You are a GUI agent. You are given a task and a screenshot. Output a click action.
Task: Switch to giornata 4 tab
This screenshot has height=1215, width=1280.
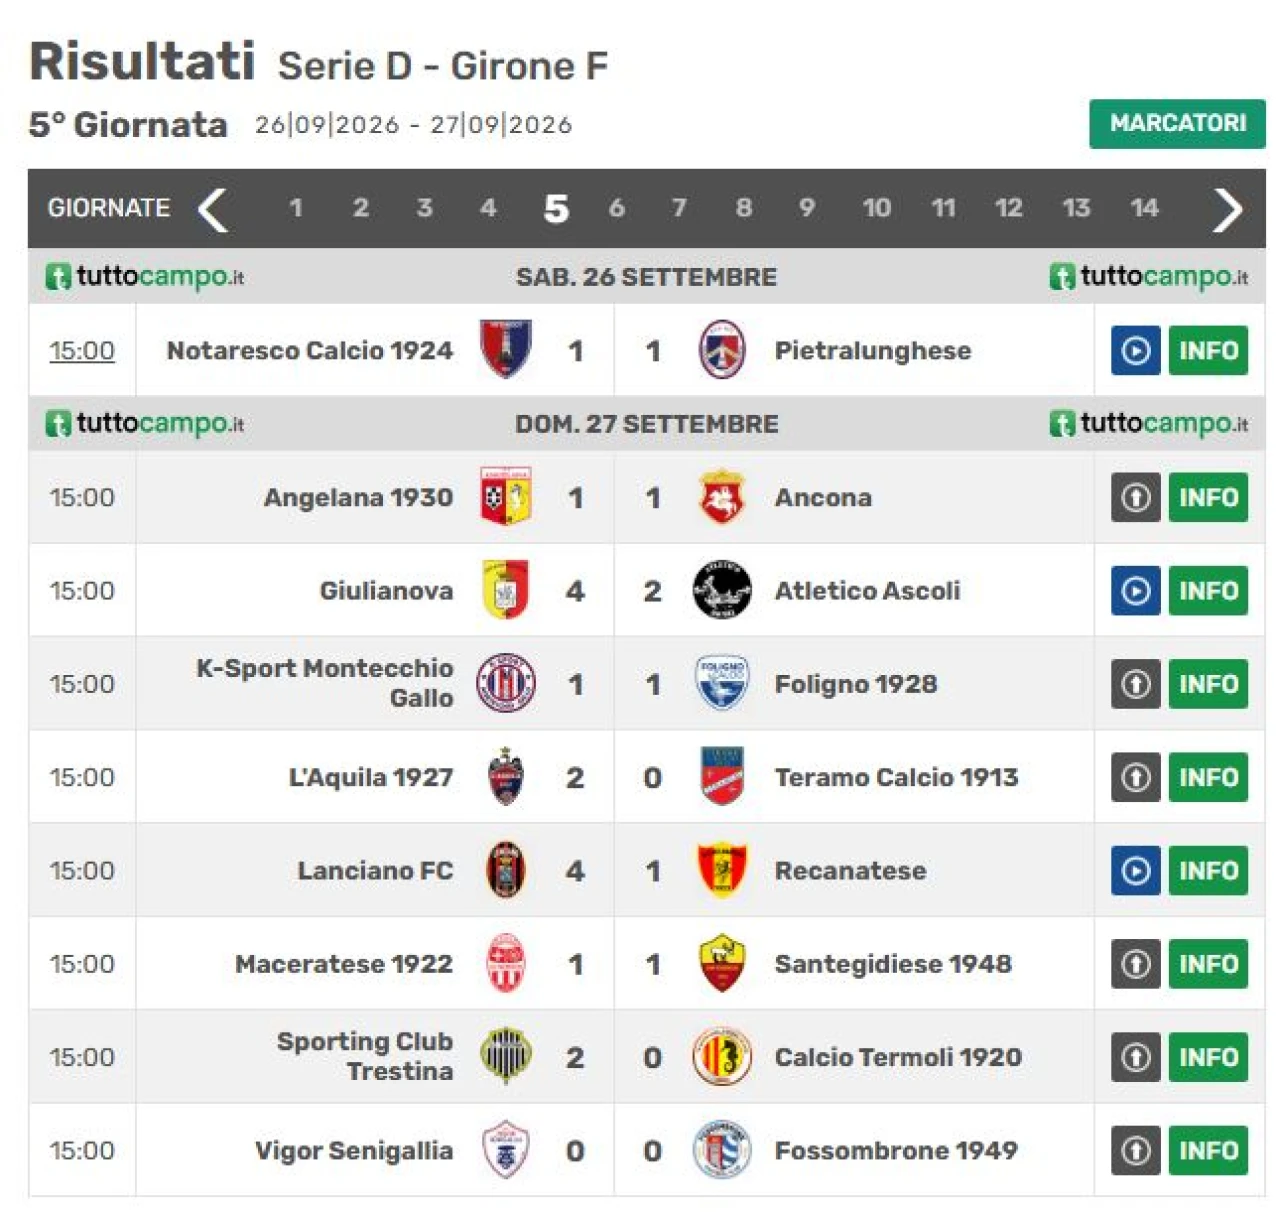coord(488,208)
